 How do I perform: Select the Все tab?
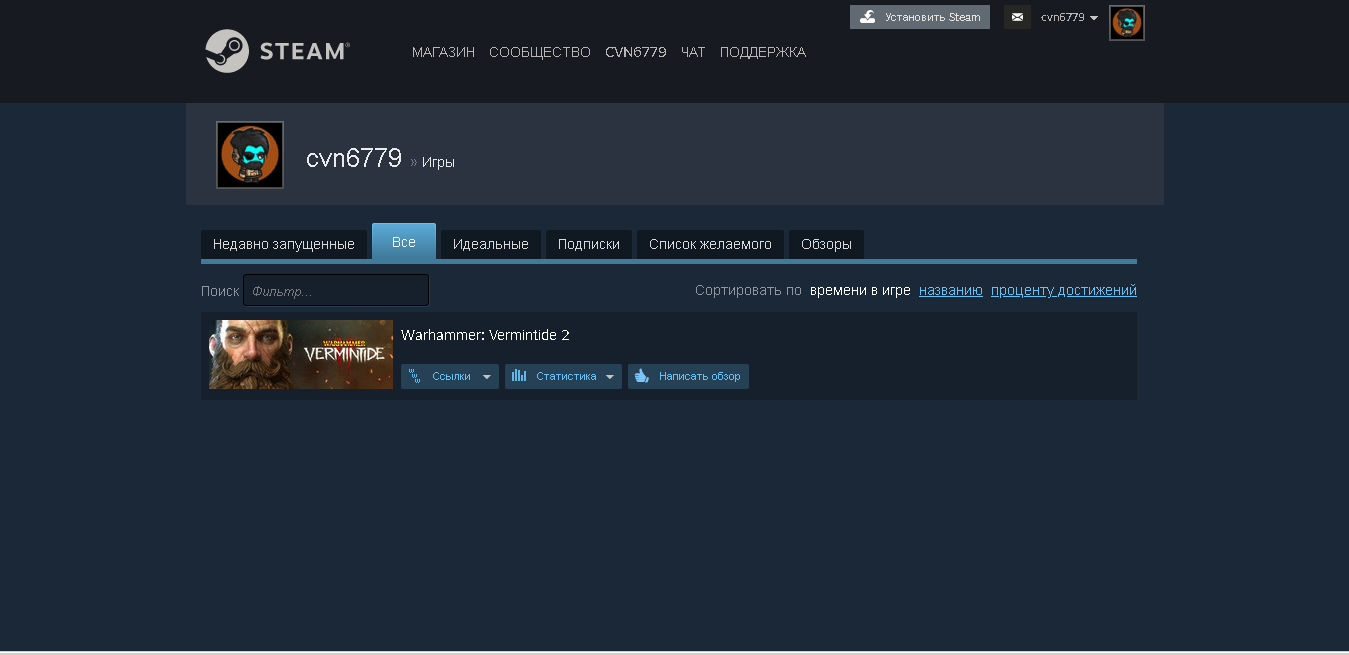pos(404,242)
